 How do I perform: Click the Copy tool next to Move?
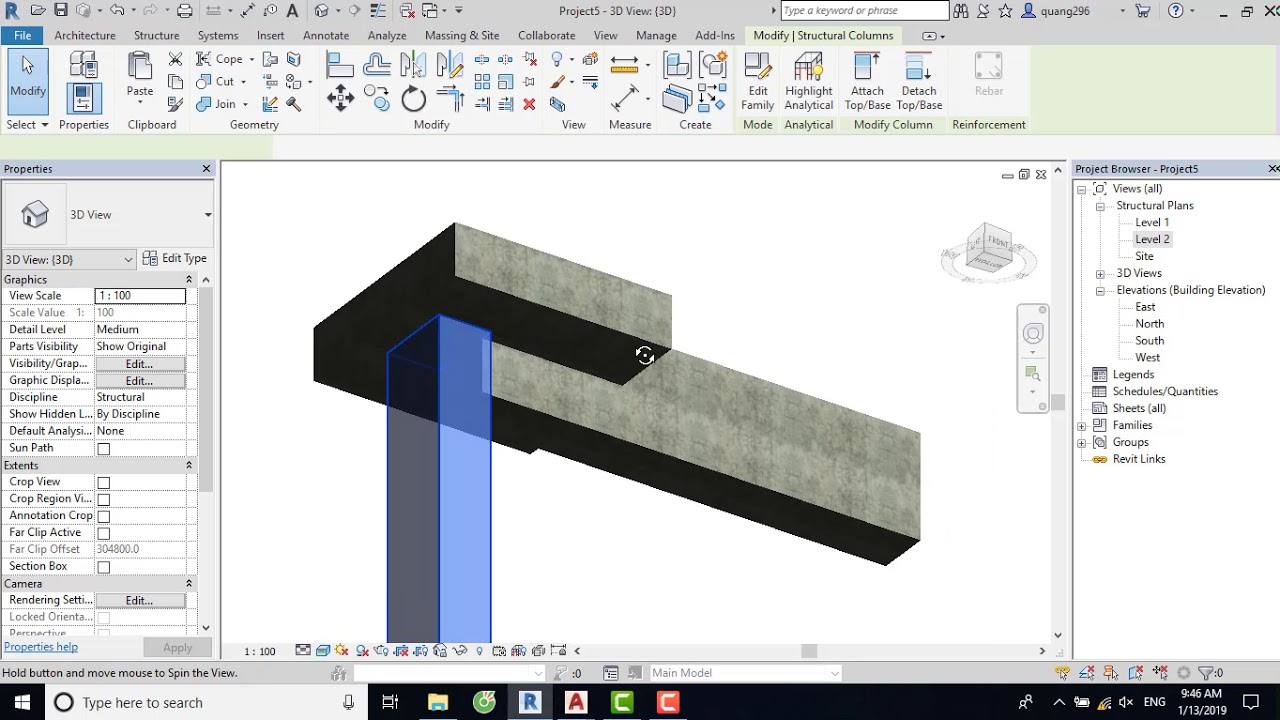click(x=377, y=98)
